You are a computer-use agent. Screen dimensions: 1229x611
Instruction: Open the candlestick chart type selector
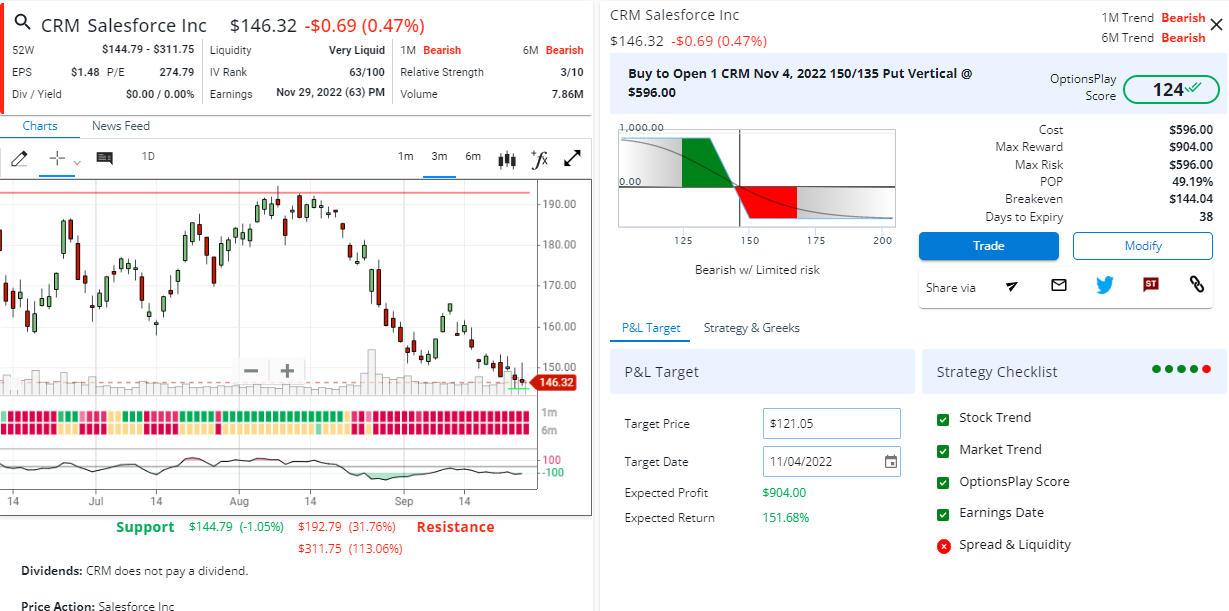(507, 159)
